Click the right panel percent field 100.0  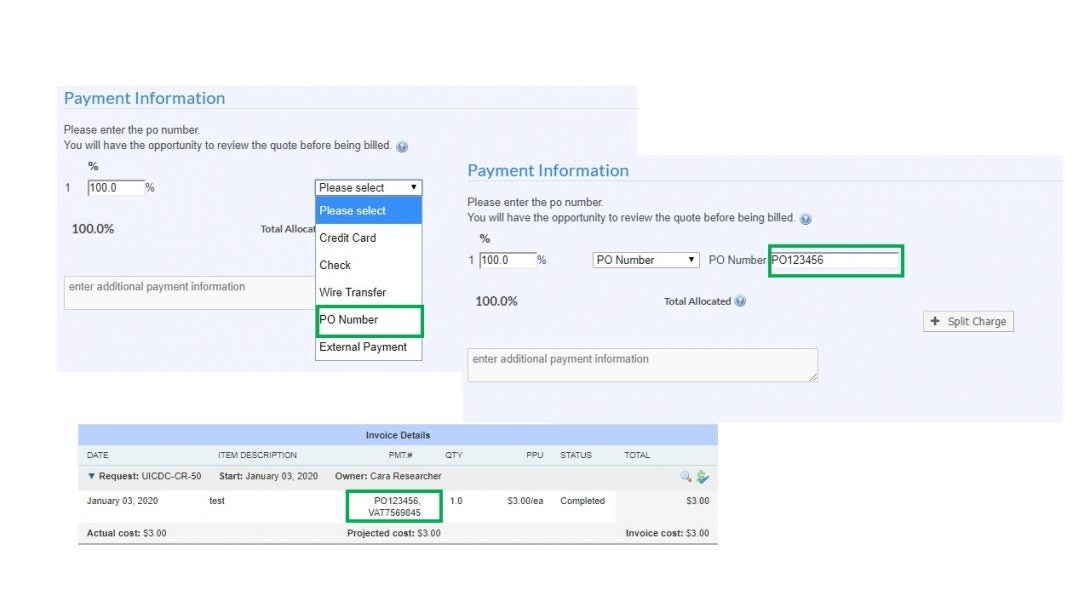coord(507,260)
